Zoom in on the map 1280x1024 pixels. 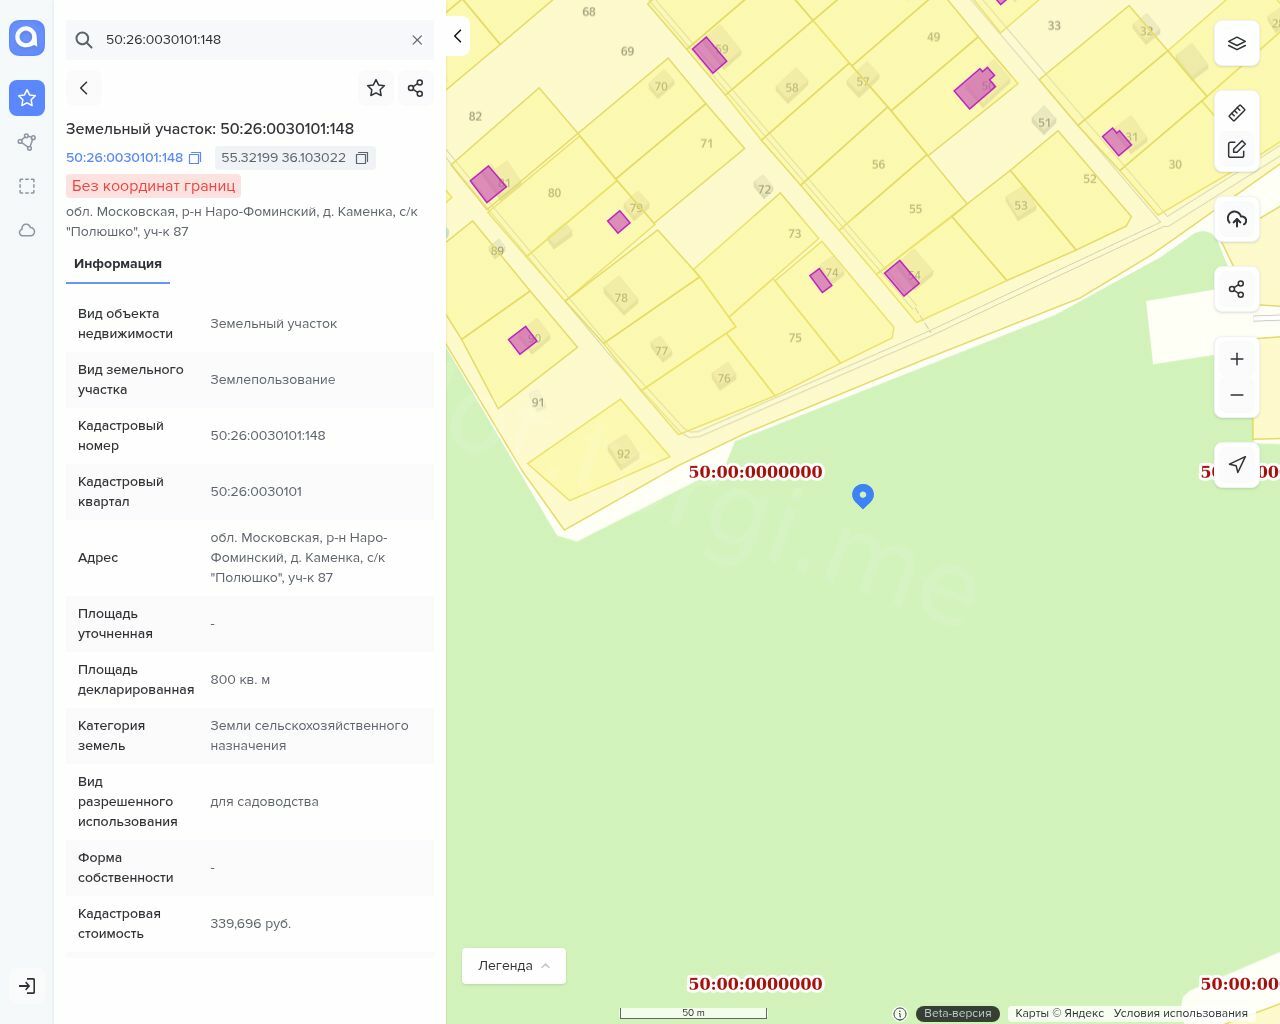coord(1237,359)
